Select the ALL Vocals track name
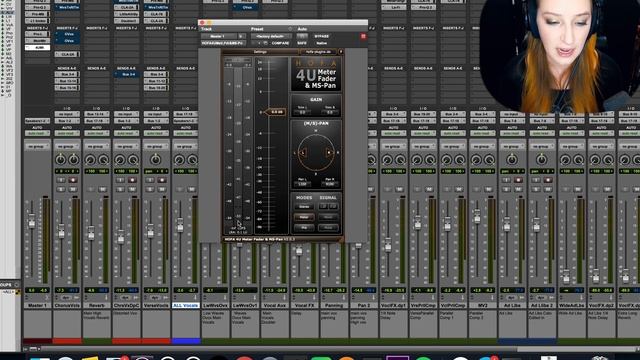The width and height of the screenshot is (640, 360). [186, 305]
